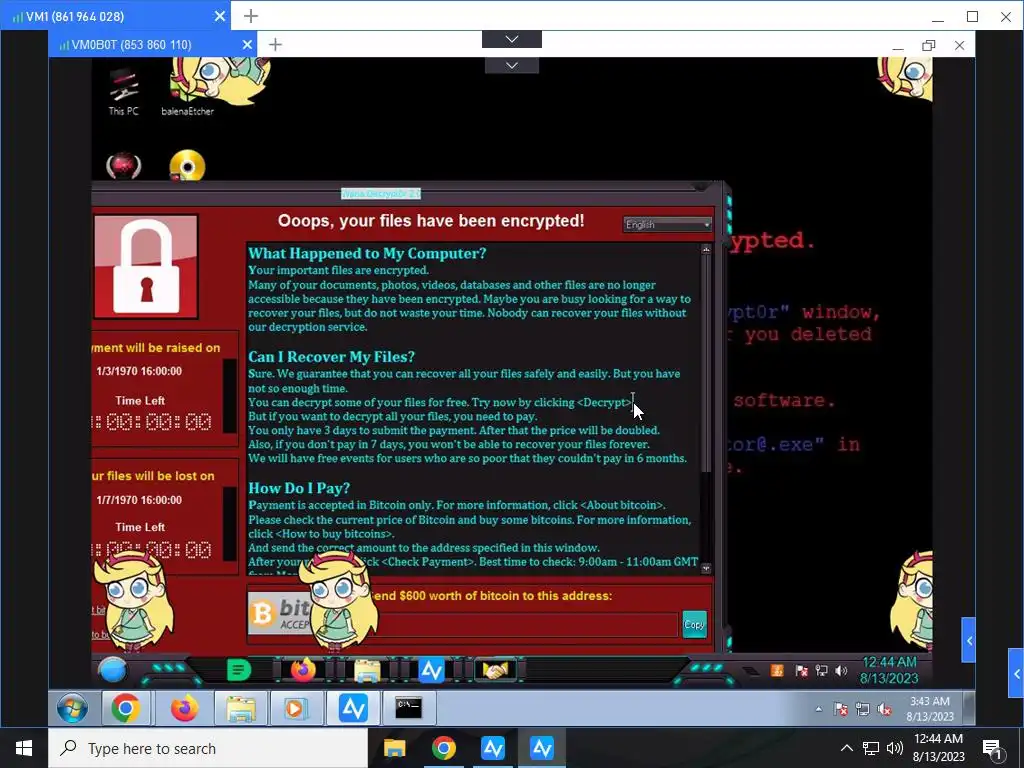Open Windows 10 Start menu
Viewport: 1024px width, 768px height.
coord(24,748)
